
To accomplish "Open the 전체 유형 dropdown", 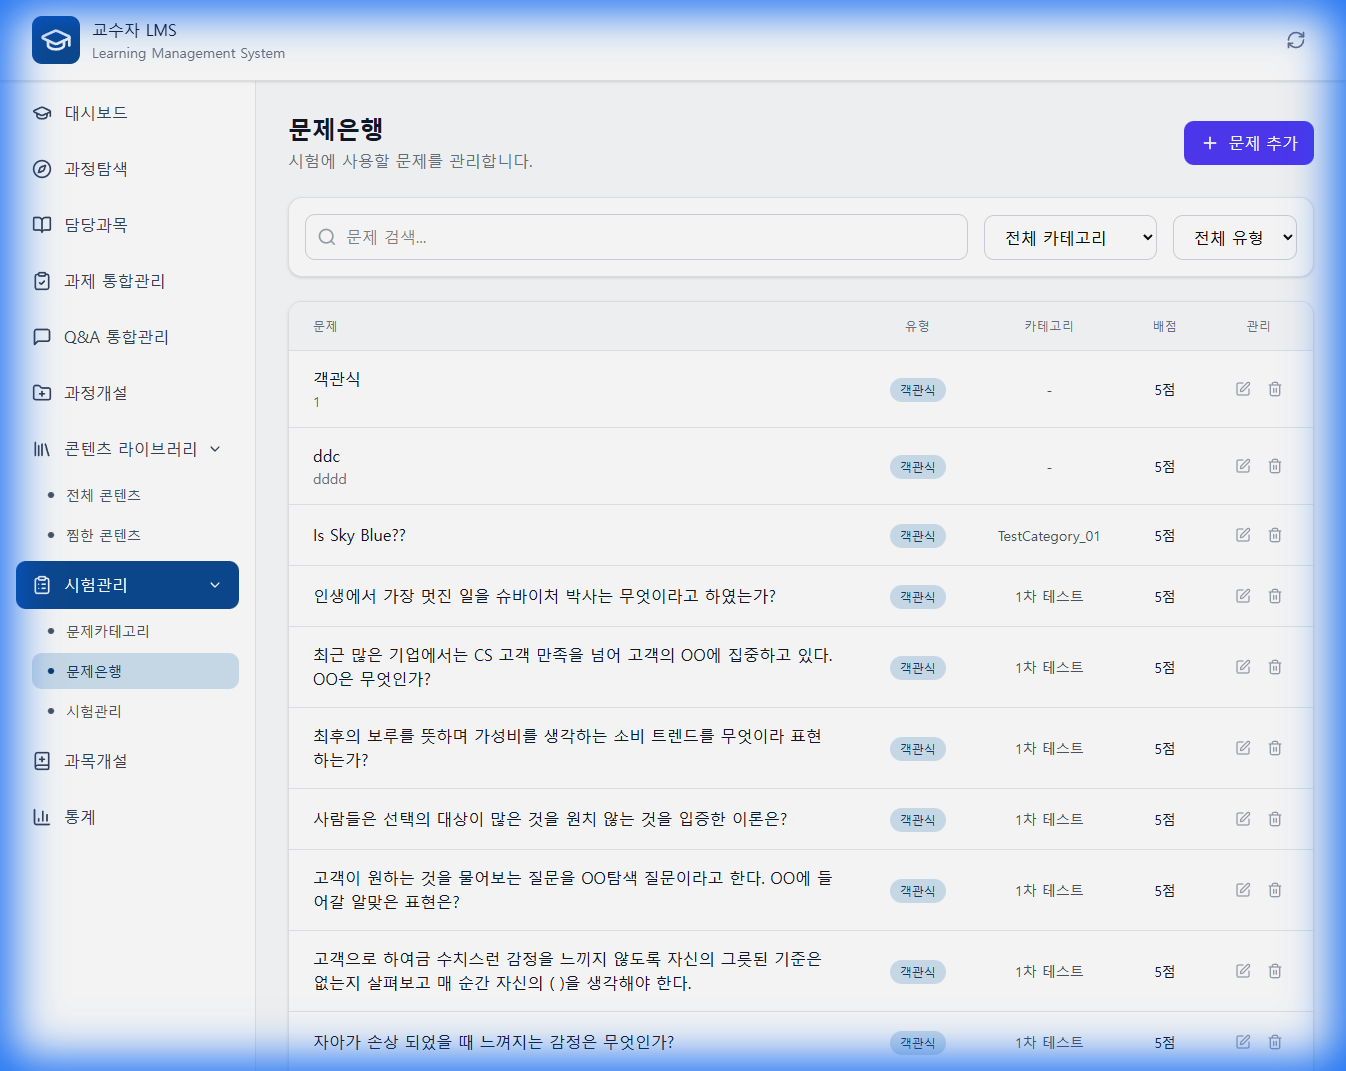I will pyautogui.click(x=1234, y=237).
